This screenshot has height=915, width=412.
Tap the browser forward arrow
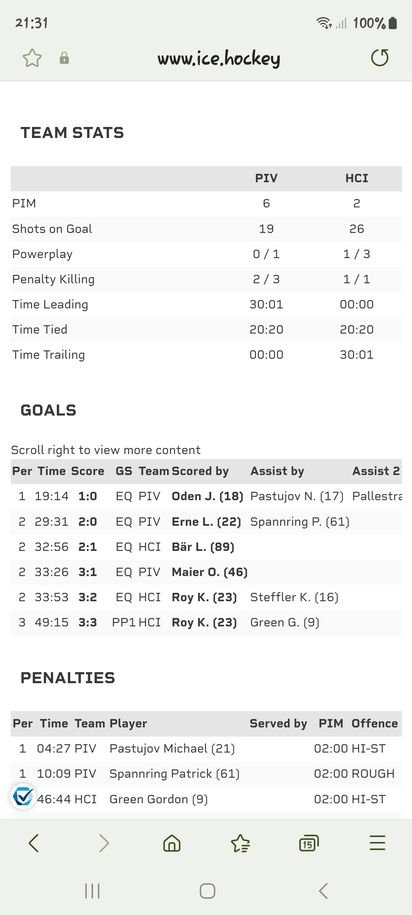(104, 843)
